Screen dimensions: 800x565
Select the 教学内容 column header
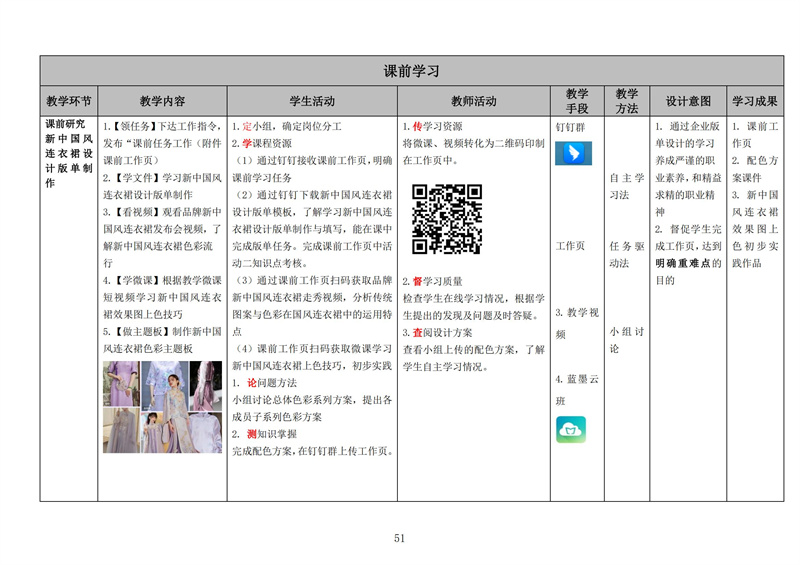162,101
